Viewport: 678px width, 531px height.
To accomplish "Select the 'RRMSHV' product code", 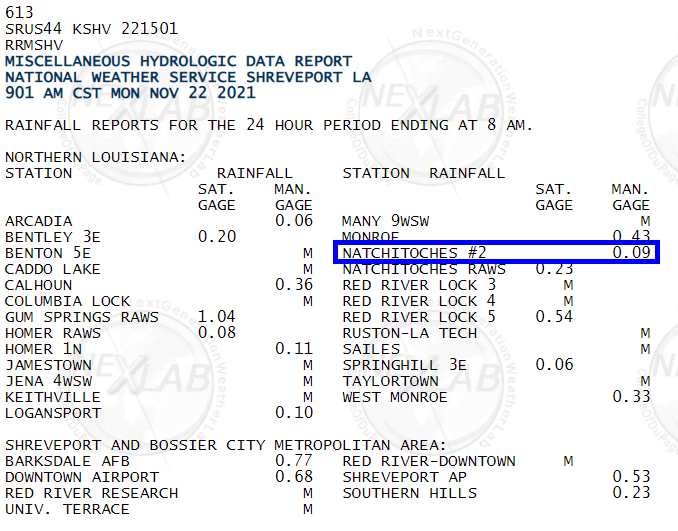I will [34, 45].
